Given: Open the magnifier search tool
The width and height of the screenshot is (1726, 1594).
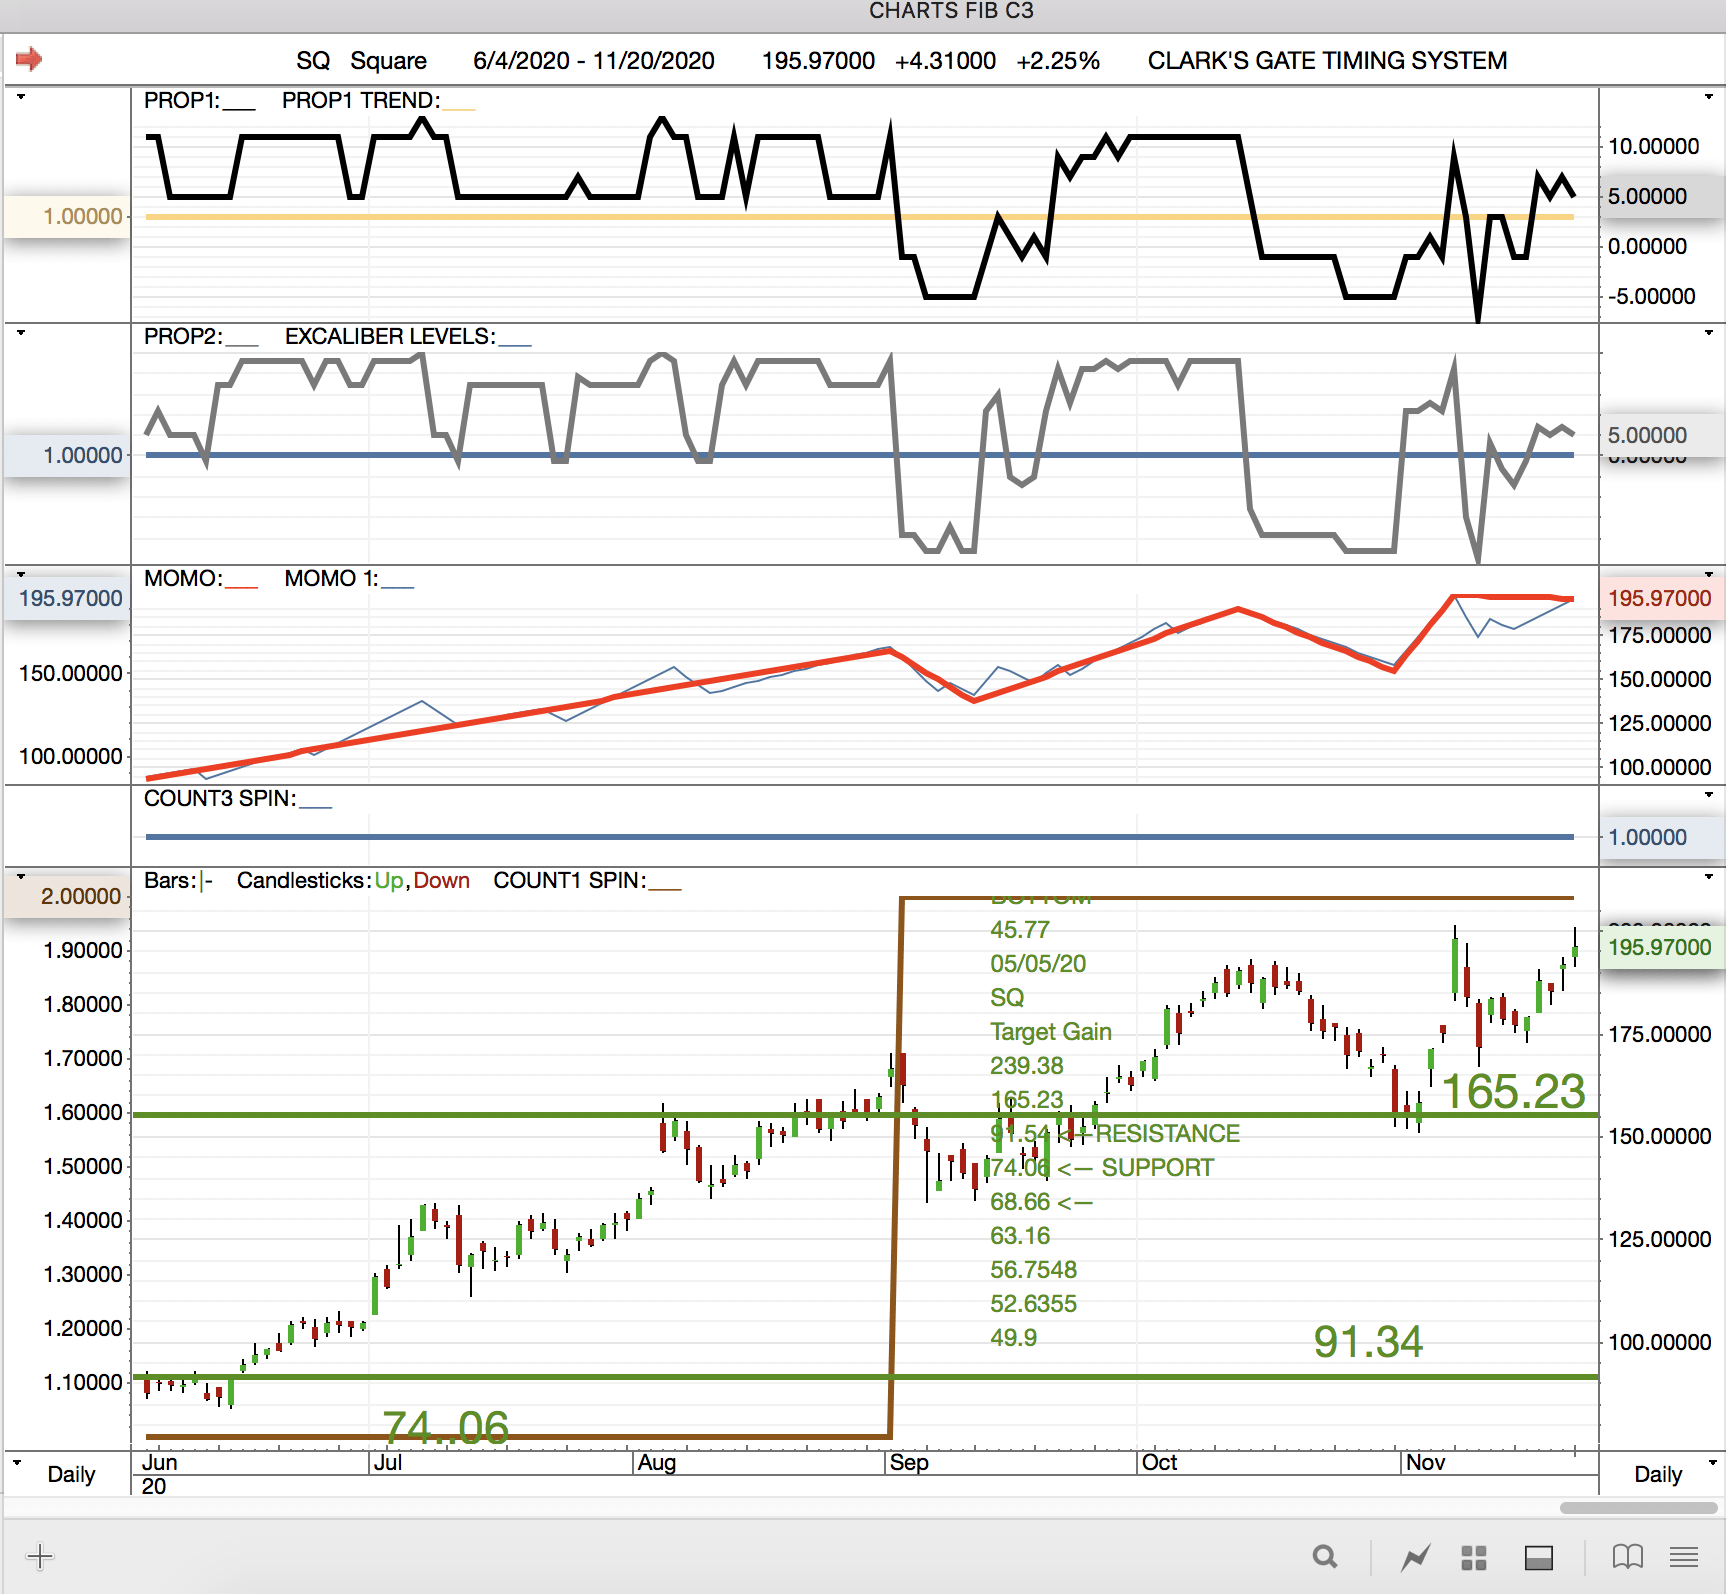Looking at the screenshot, I should point(1324,1557).
